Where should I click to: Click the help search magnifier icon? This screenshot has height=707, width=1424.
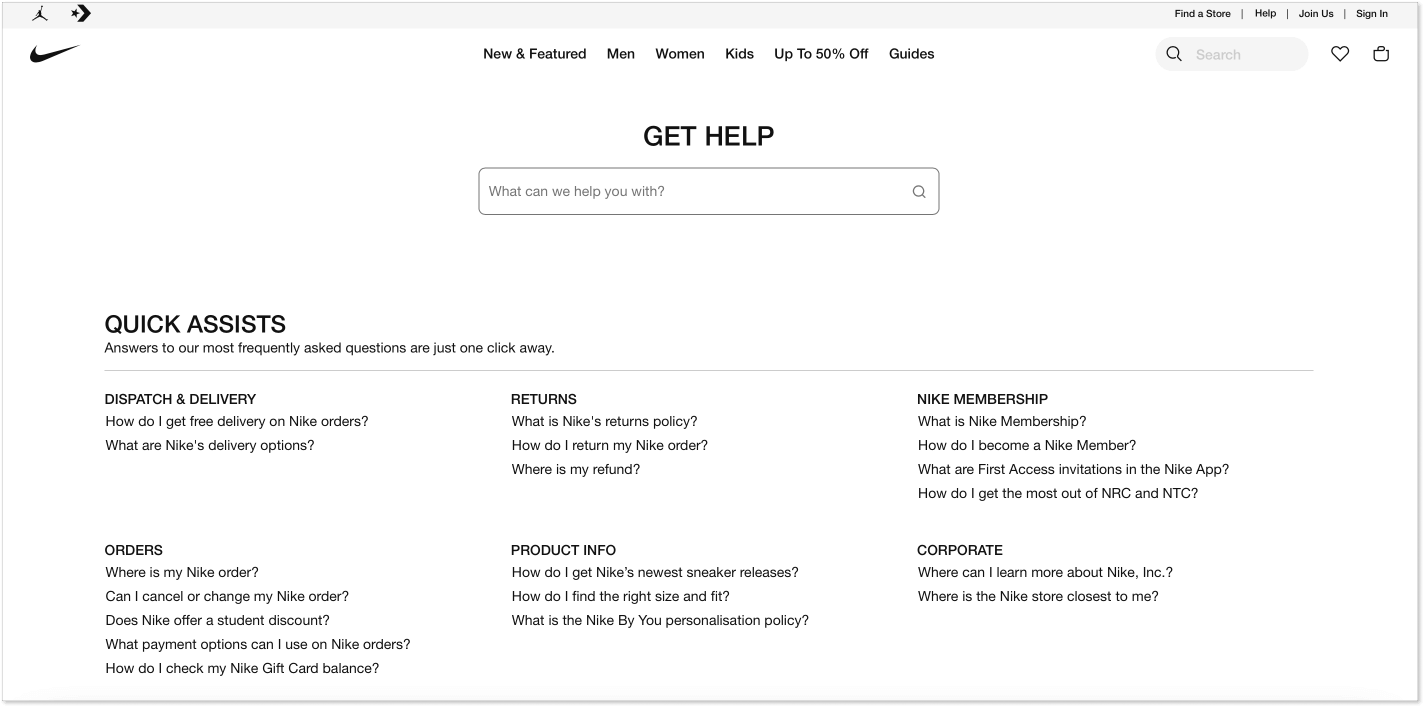919,192
